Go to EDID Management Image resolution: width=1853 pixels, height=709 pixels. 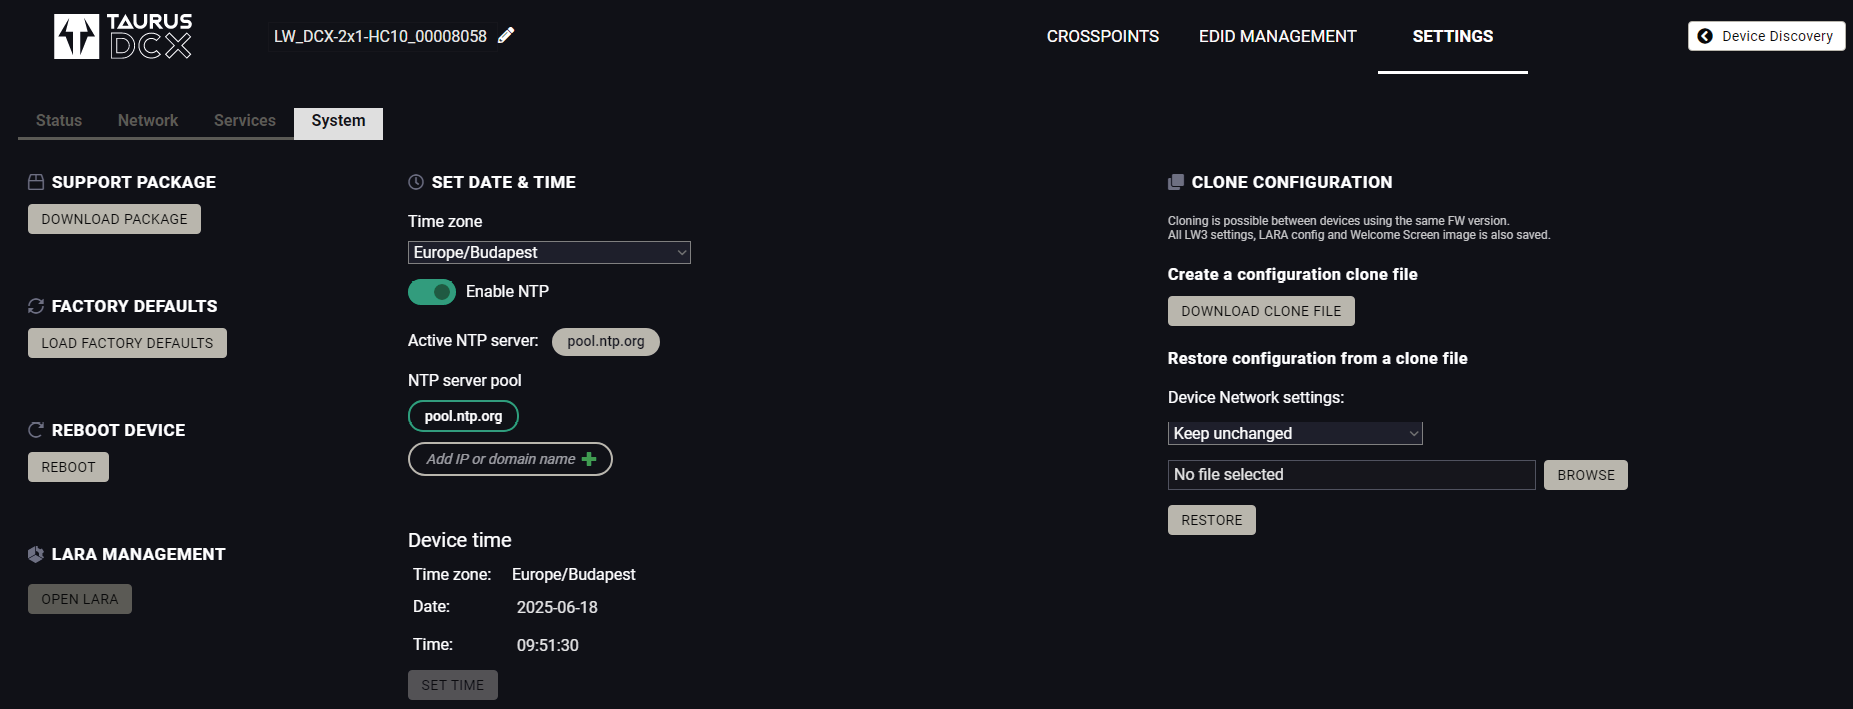click(x=1278, y=36)
